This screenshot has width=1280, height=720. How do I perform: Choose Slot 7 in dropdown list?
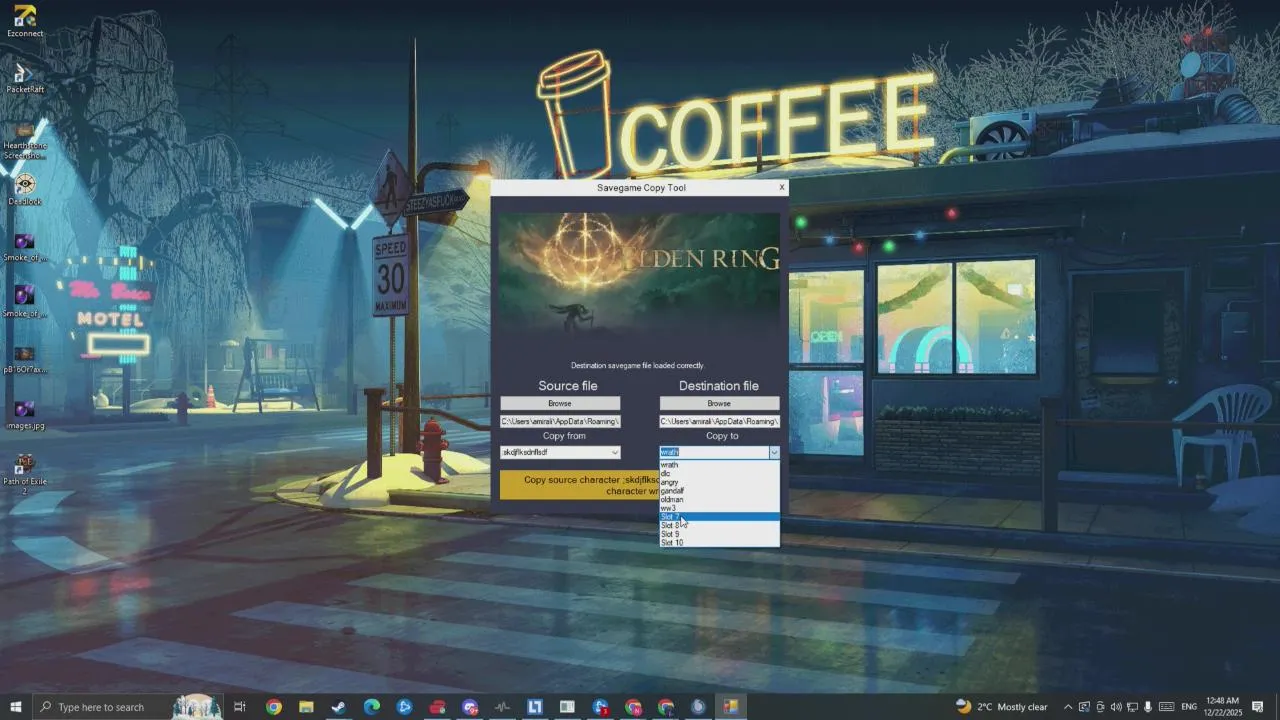coord(719,517)
